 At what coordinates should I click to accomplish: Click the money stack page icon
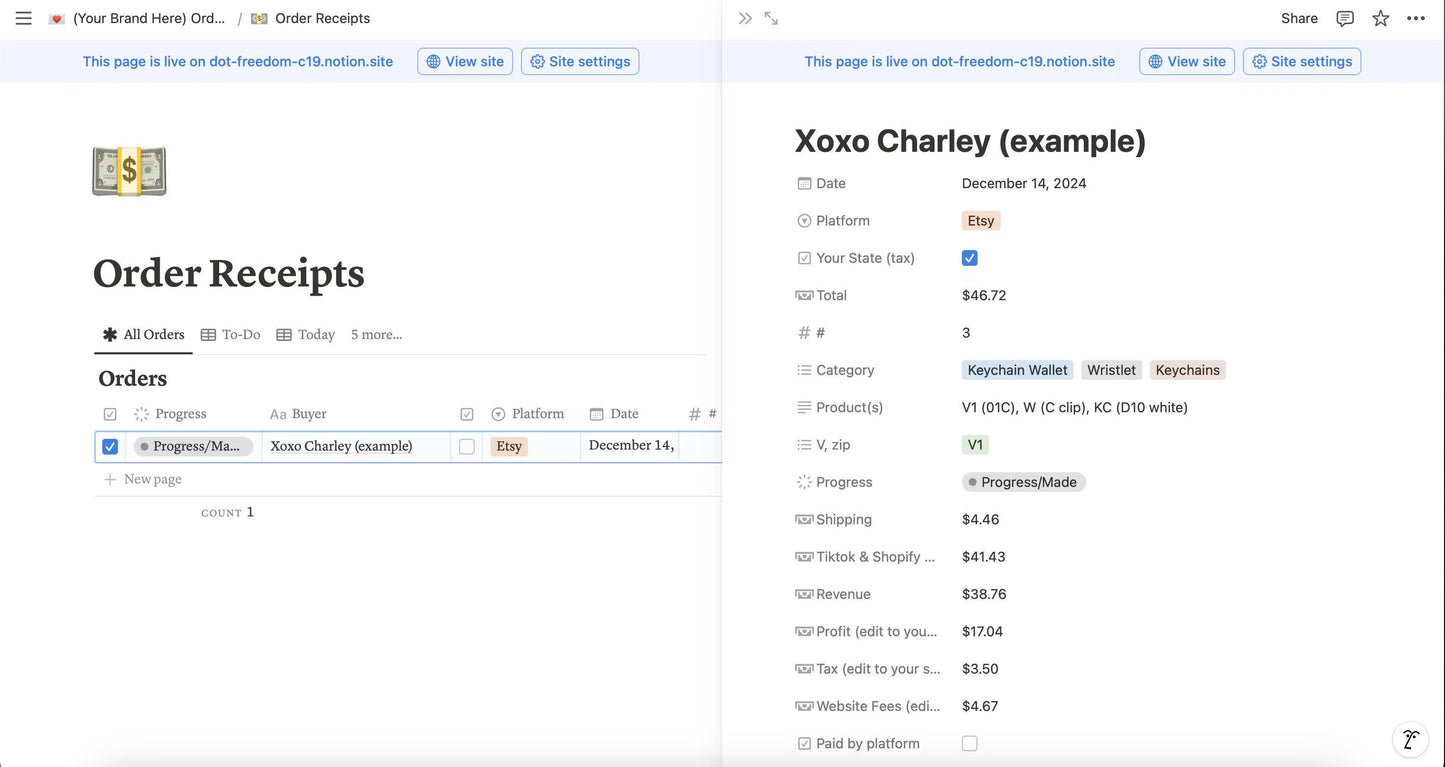coord(128,170)
